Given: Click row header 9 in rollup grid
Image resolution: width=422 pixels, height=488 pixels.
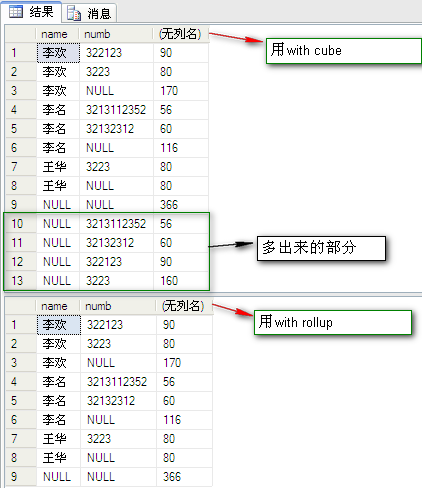Looking at the screenshot, I should (21, 477).
